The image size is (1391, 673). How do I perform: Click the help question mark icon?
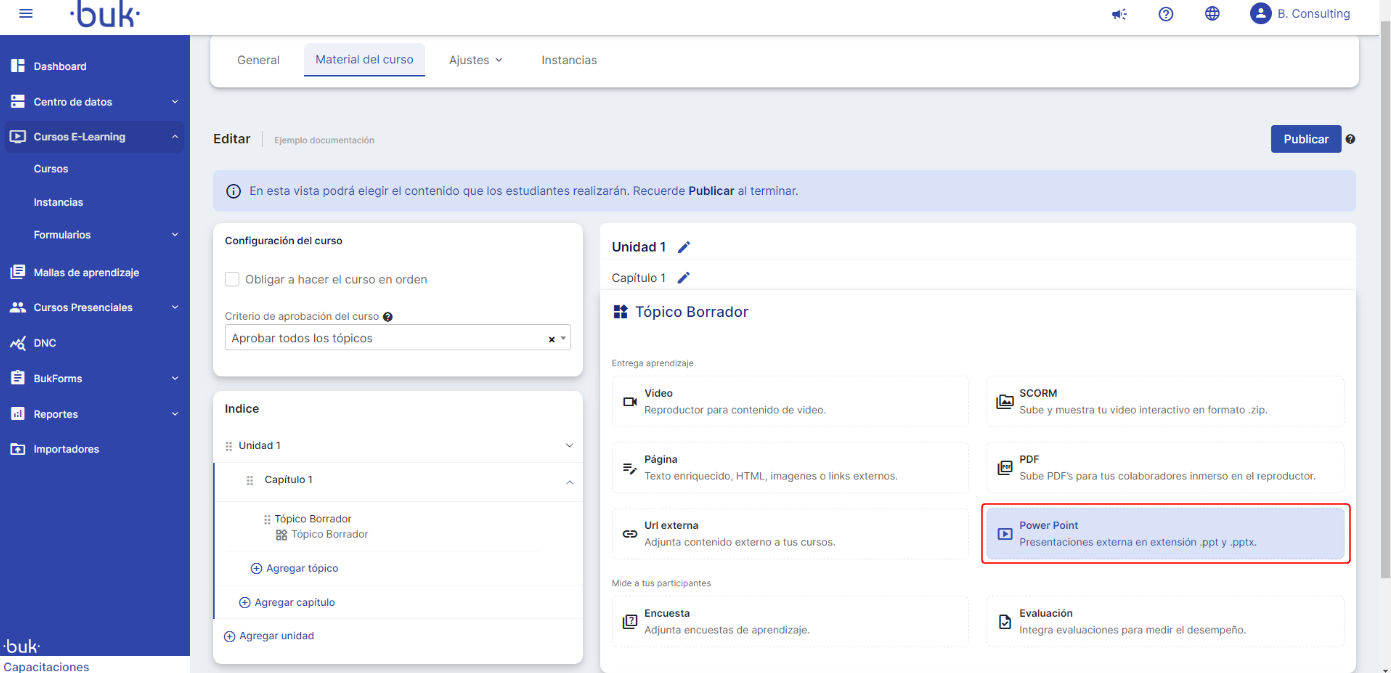[x=1165, y=14]
